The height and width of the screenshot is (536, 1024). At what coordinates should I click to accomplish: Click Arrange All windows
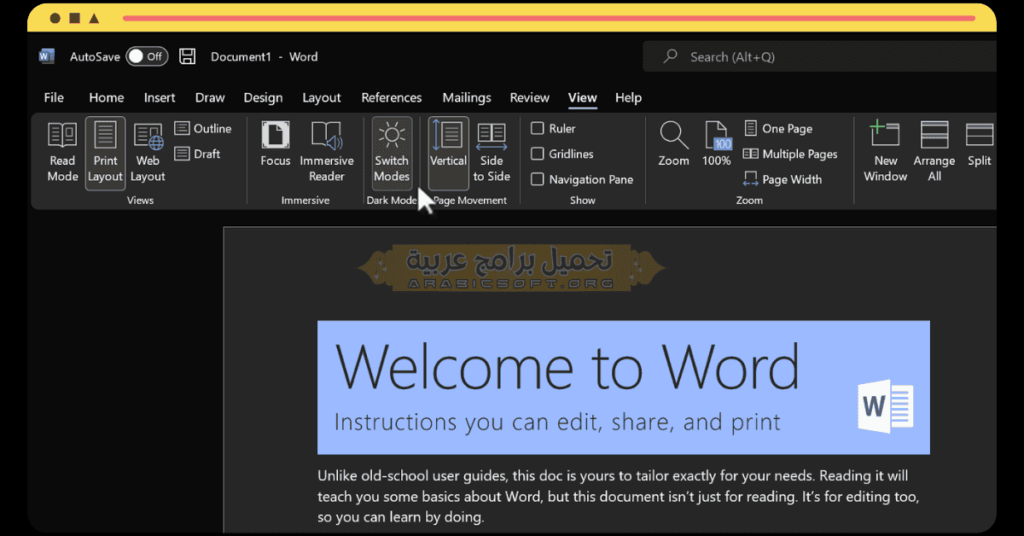point(934,153)
